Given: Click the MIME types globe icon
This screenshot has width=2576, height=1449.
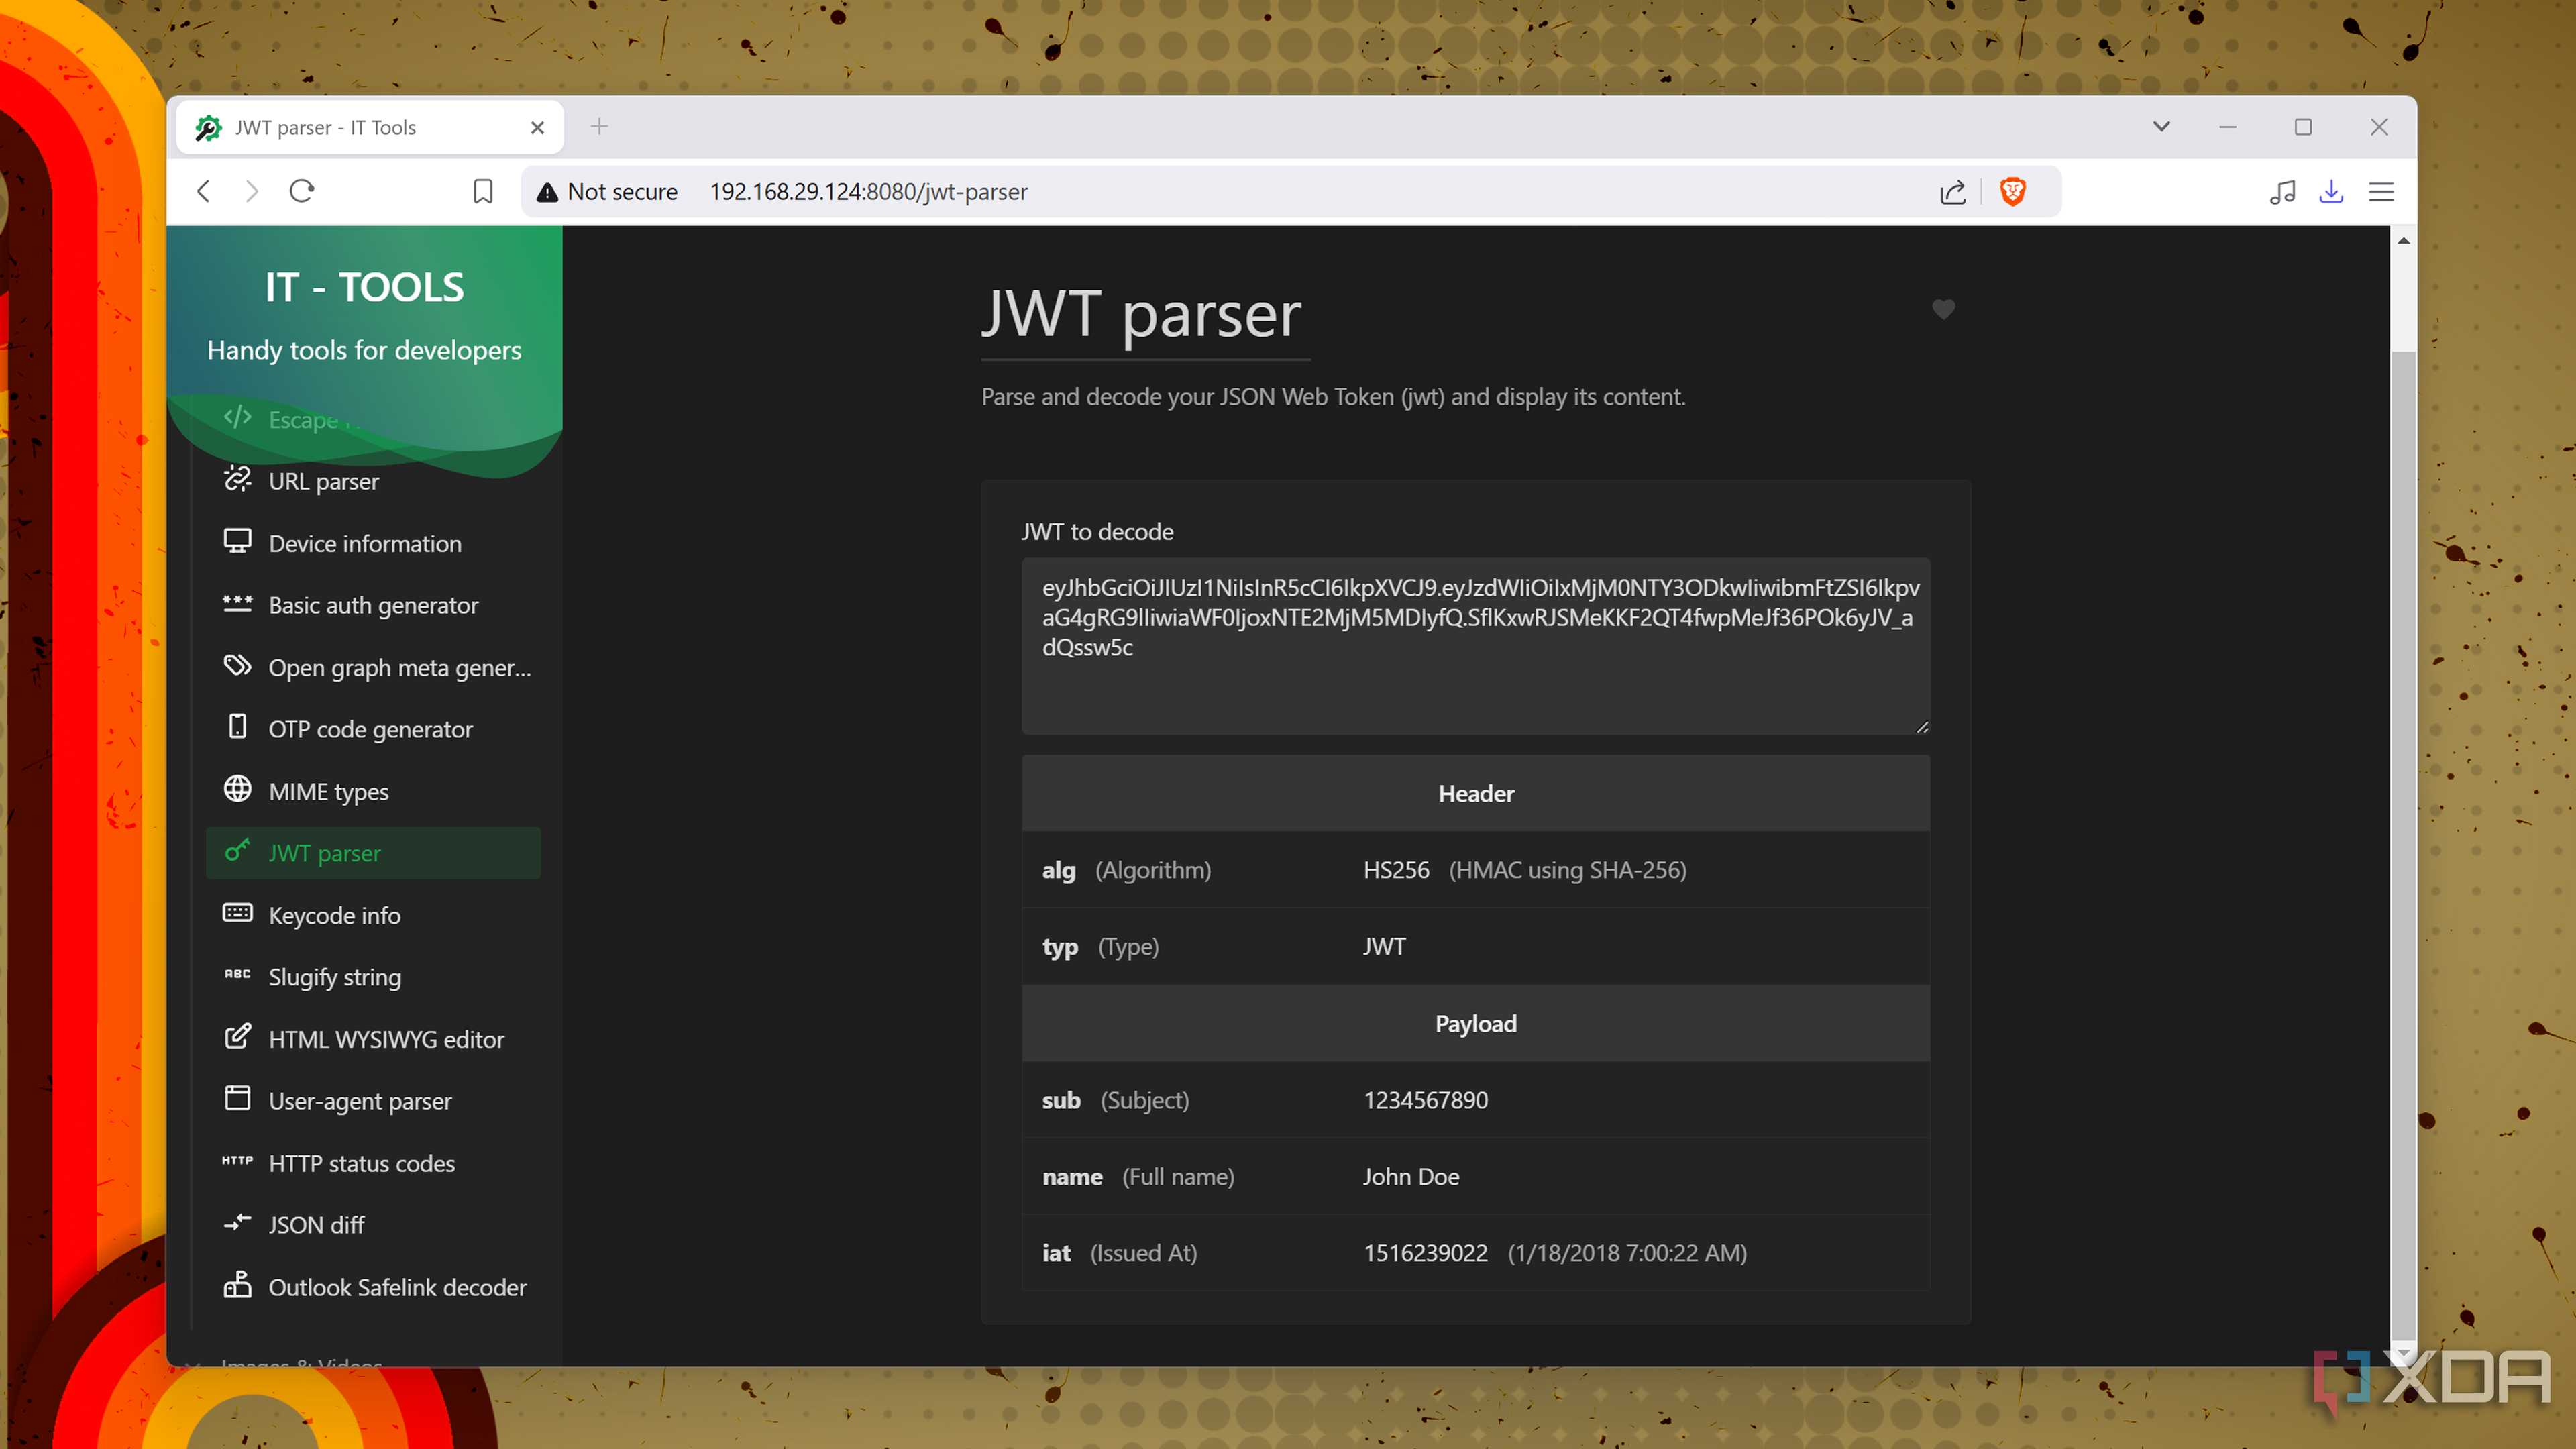Looking at the screenshot, I should [237, 789].
